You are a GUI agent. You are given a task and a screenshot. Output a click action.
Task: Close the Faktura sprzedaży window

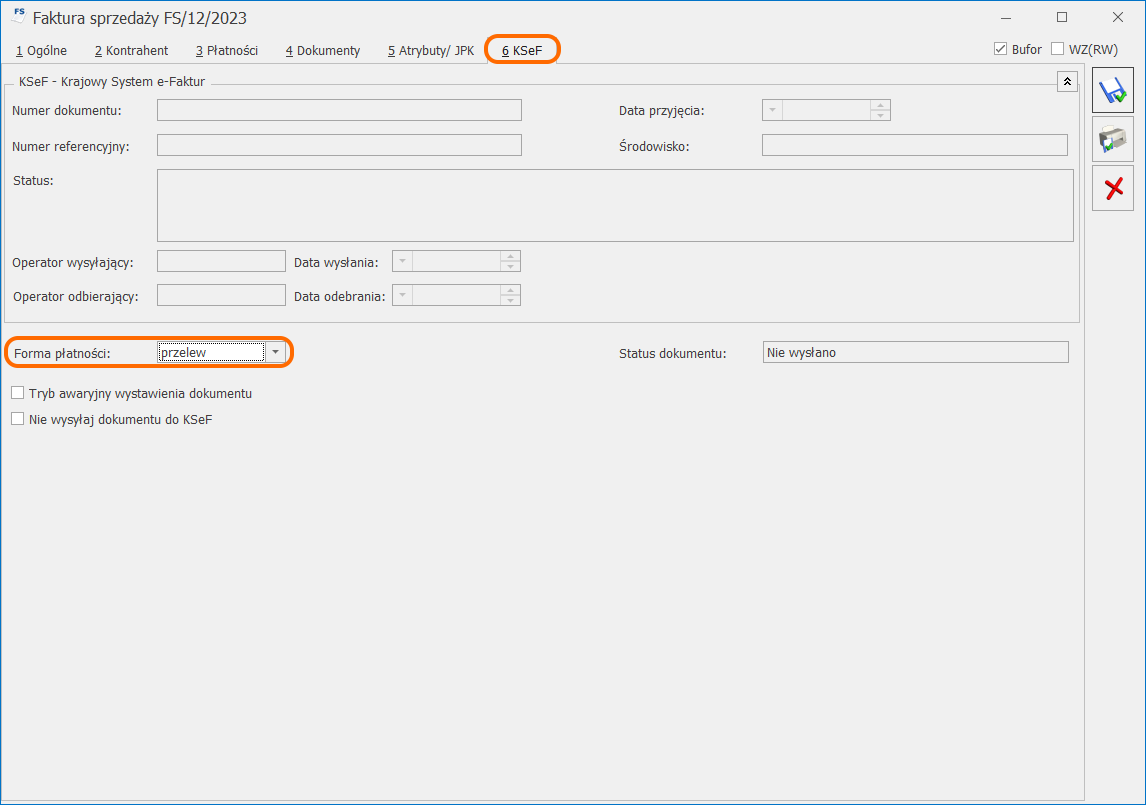click(1117, 18)
